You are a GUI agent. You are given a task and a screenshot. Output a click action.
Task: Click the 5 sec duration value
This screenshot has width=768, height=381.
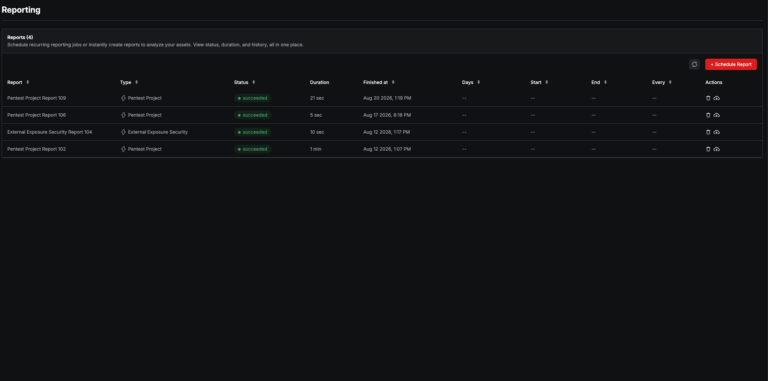point(316,115)
